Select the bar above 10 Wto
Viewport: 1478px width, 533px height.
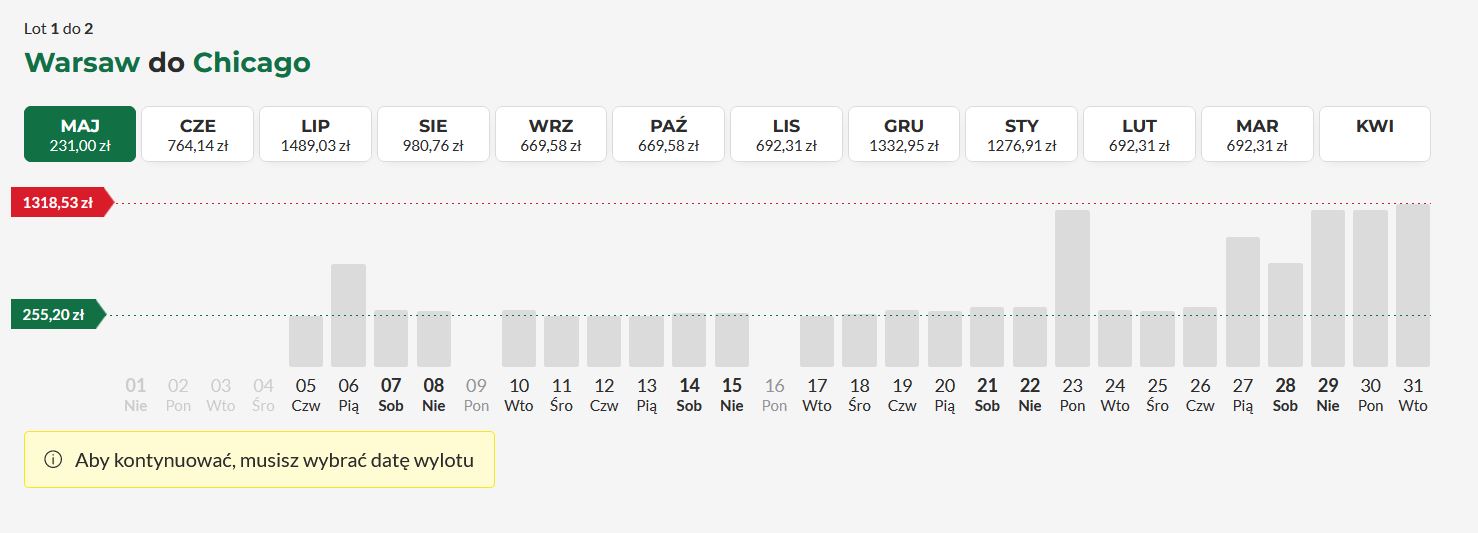519,338
